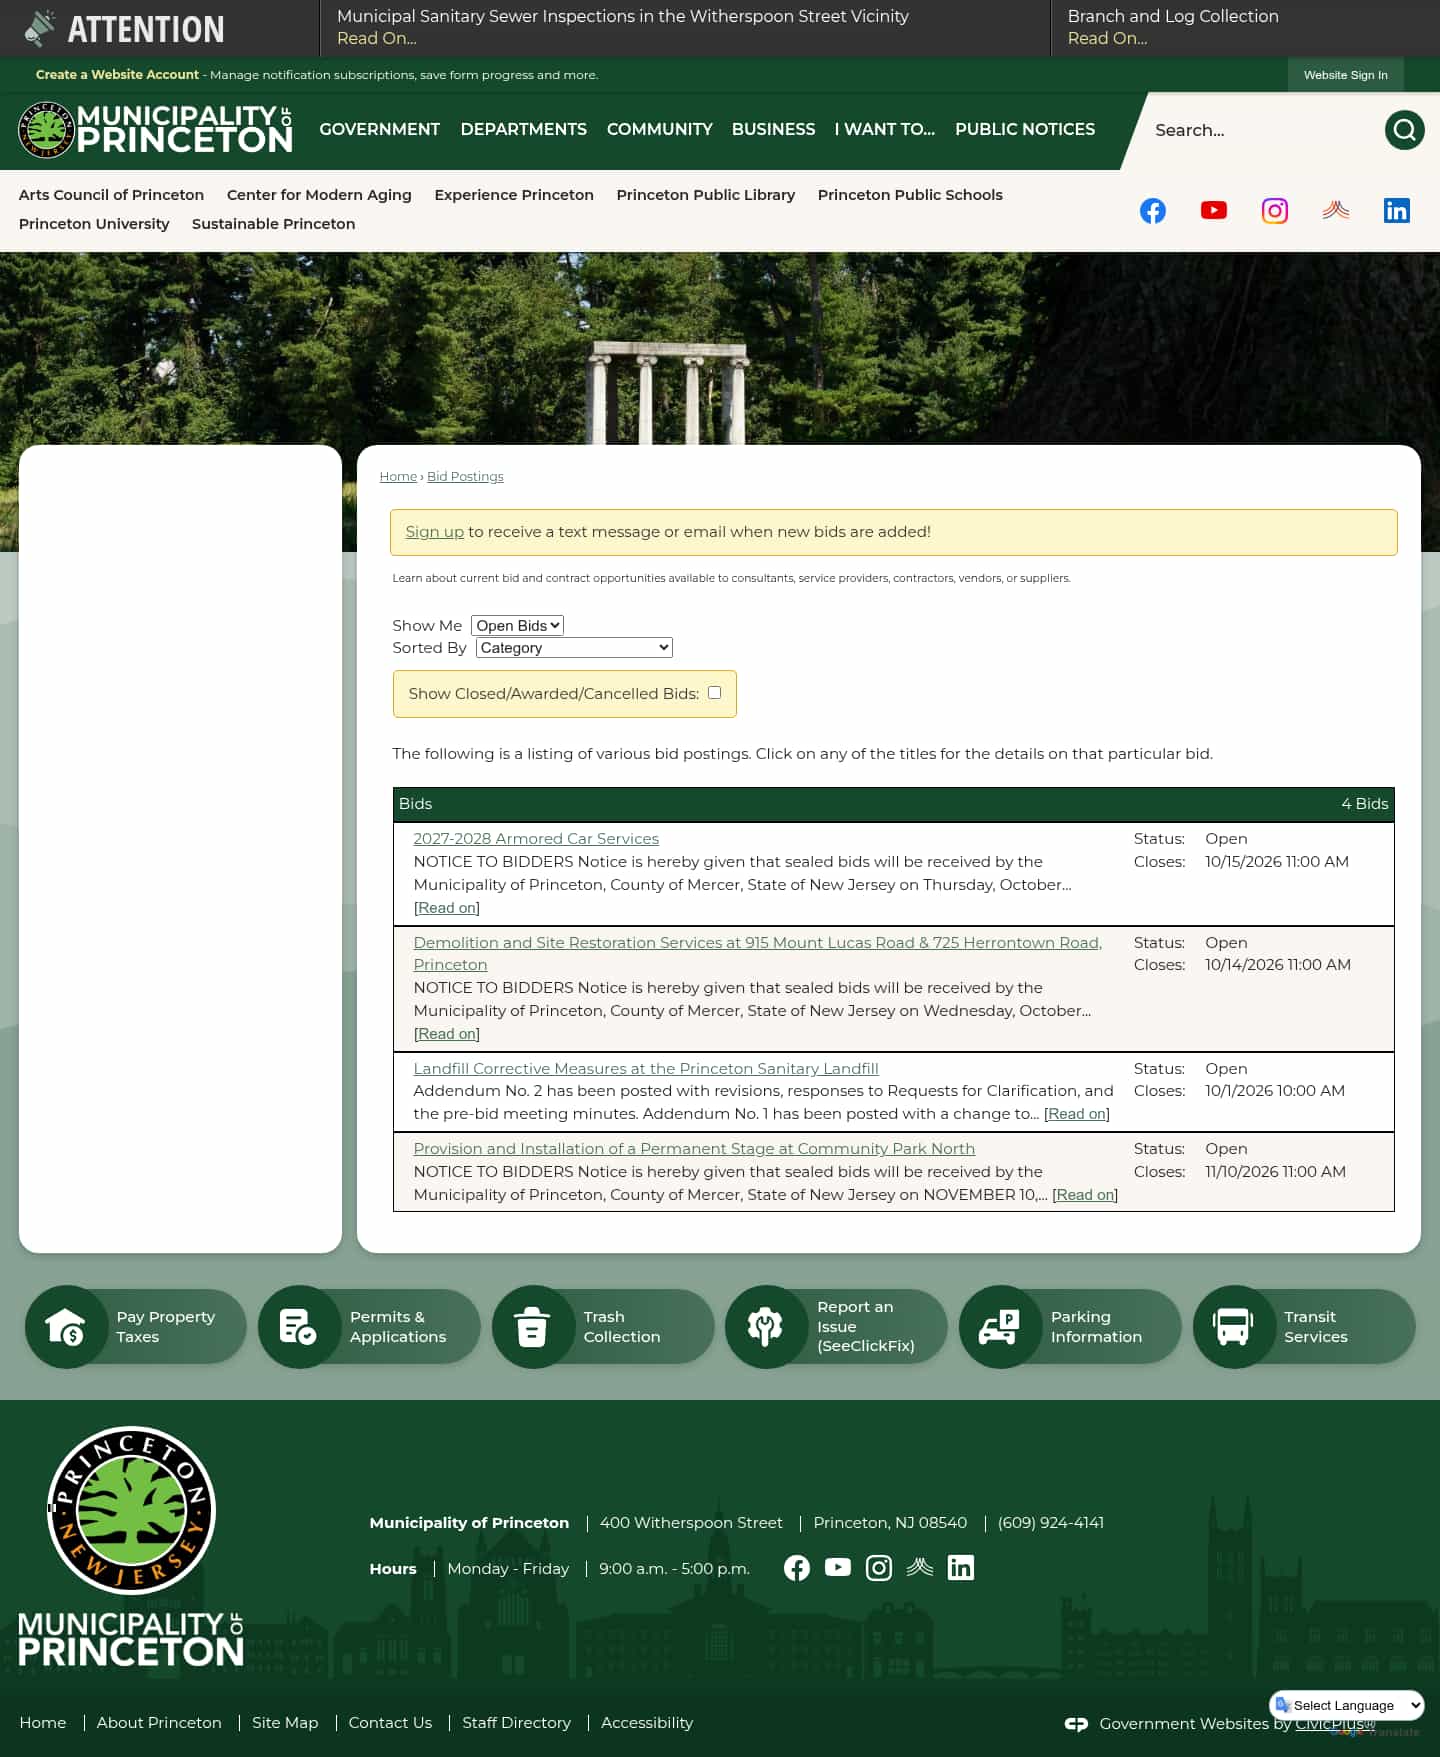This screenshot has height=1757, width=1440.
Task: Open the LinkedIn icon in the header
Action: pyautogui.click(x=1397, y=210)
